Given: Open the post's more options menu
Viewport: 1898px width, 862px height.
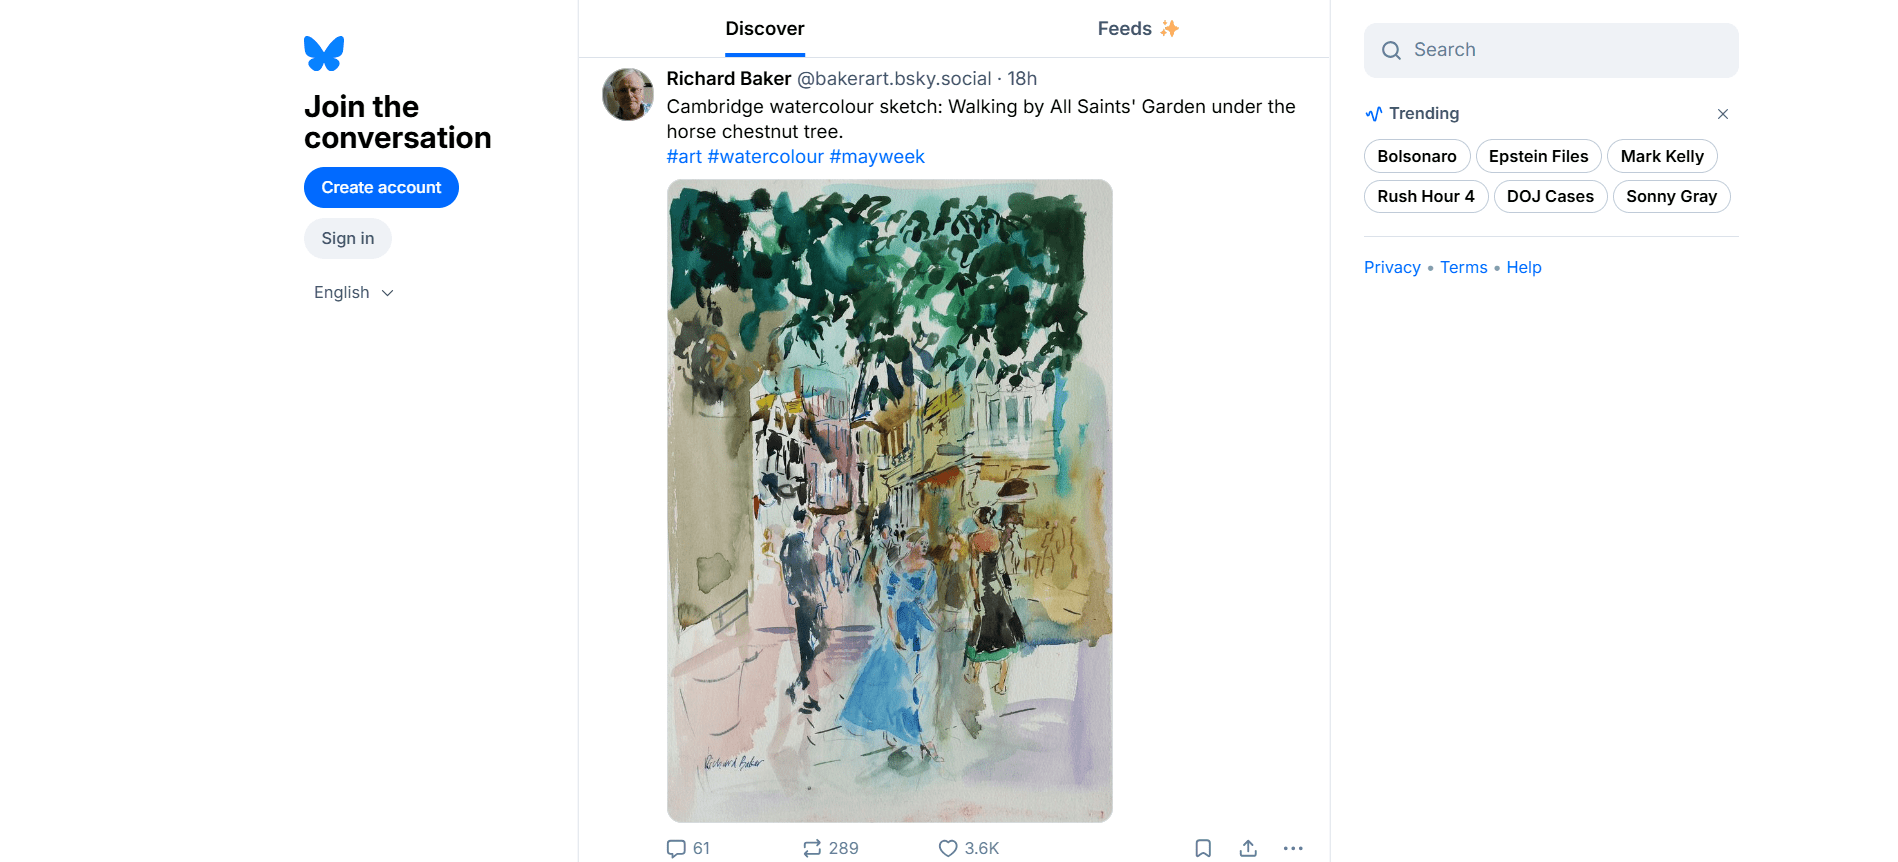Looking at the screenshot, I should 1293,848.
